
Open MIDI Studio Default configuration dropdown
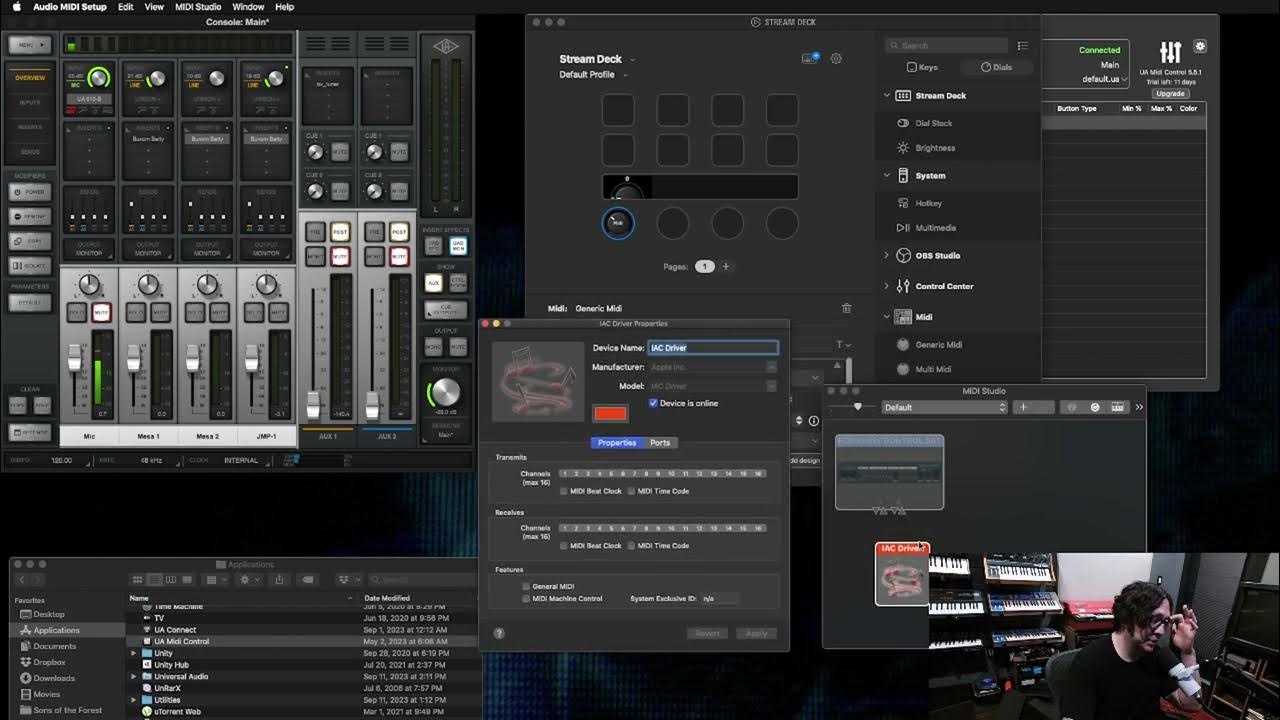pyautogui.click(x=944, y=407)
